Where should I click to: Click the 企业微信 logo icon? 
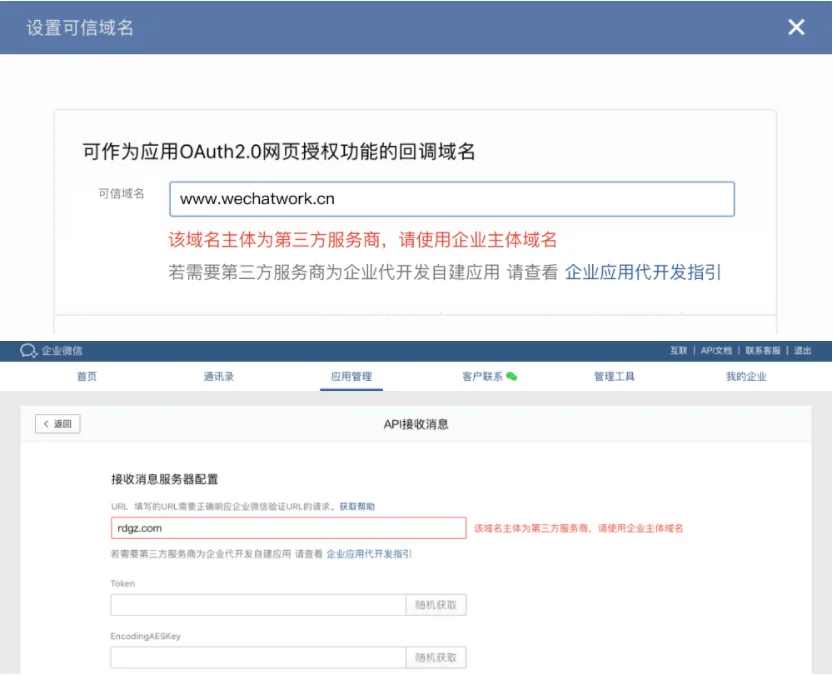pos(28,350)
